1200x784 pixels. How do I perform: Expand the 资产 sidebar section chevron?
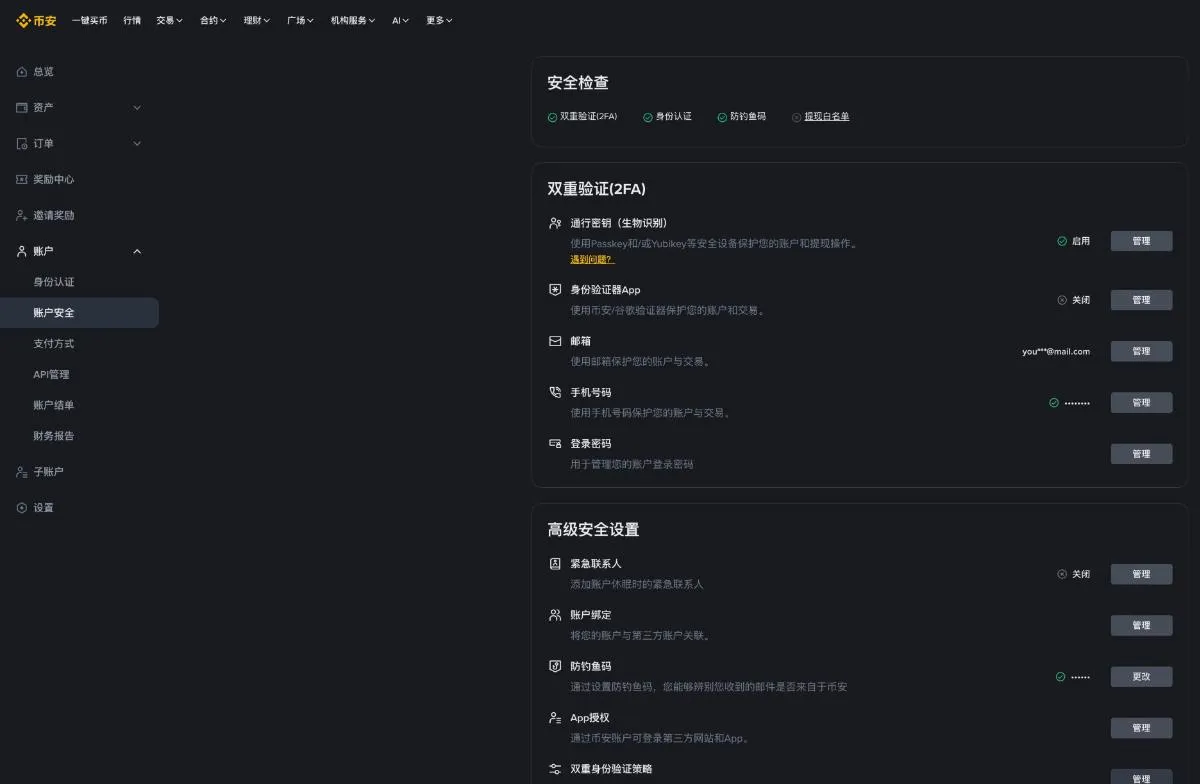137,107
